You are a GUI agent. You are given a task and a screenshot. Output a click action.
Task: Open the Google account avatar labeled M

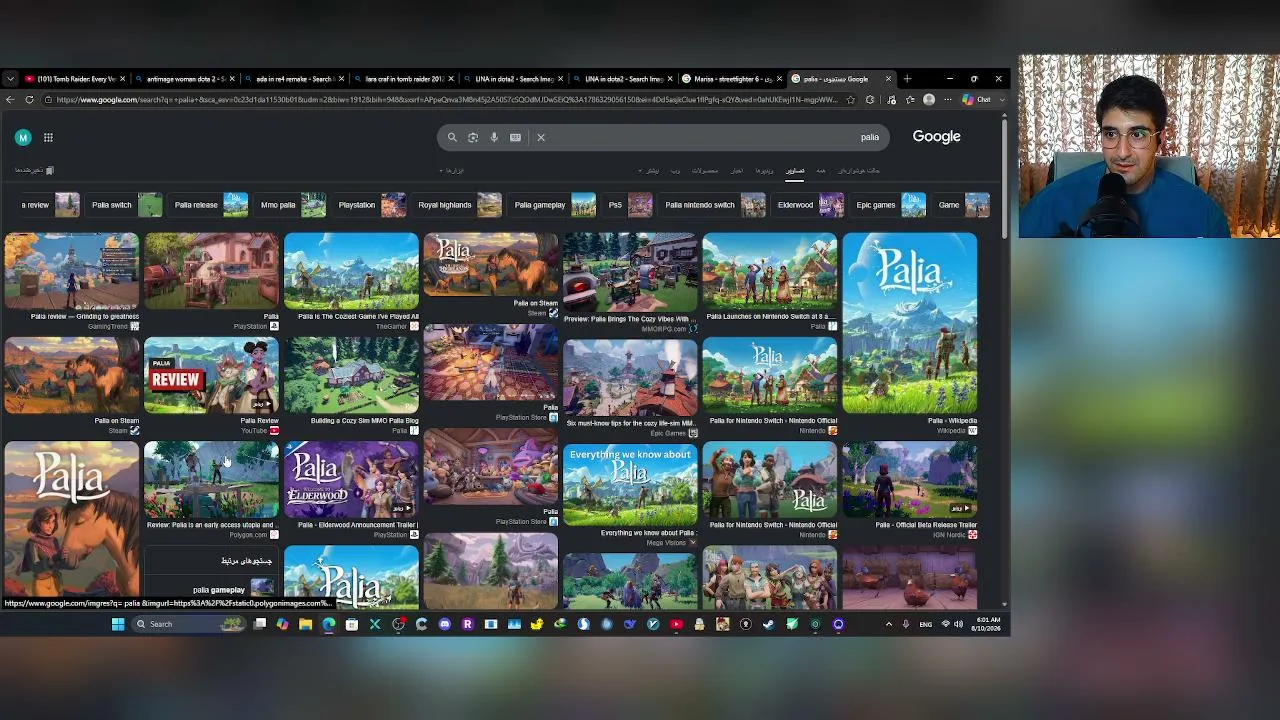coord(23,137)
